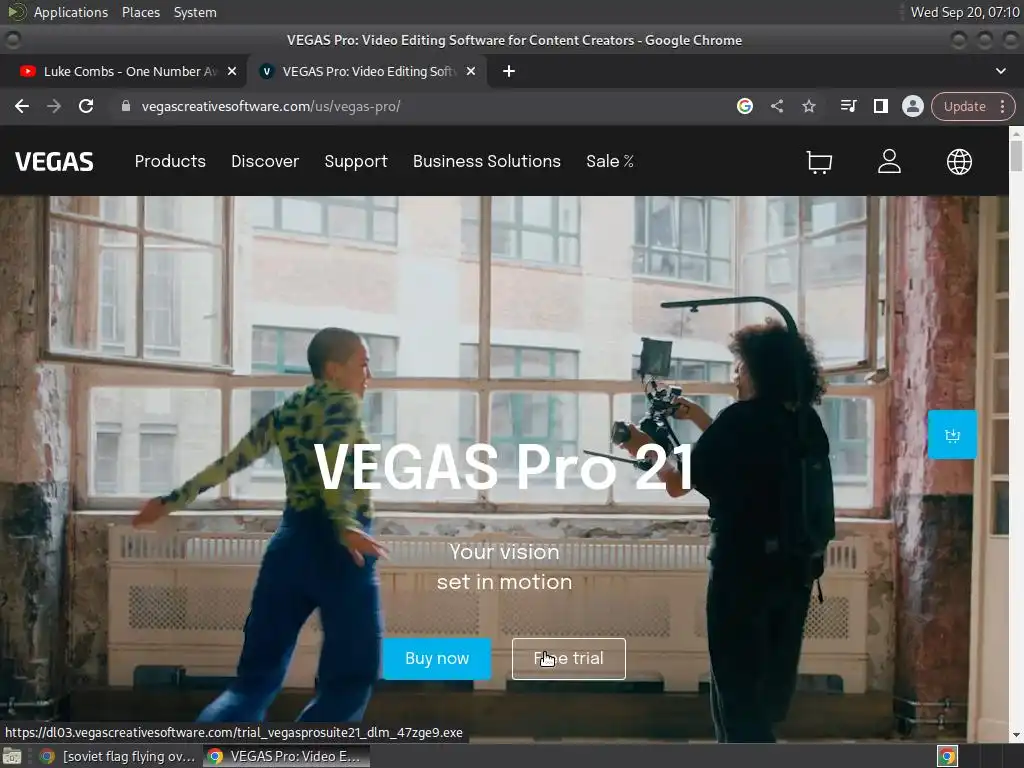Open a new browser tab
This screenshot has width=1024, height=768.
point(509,71)
